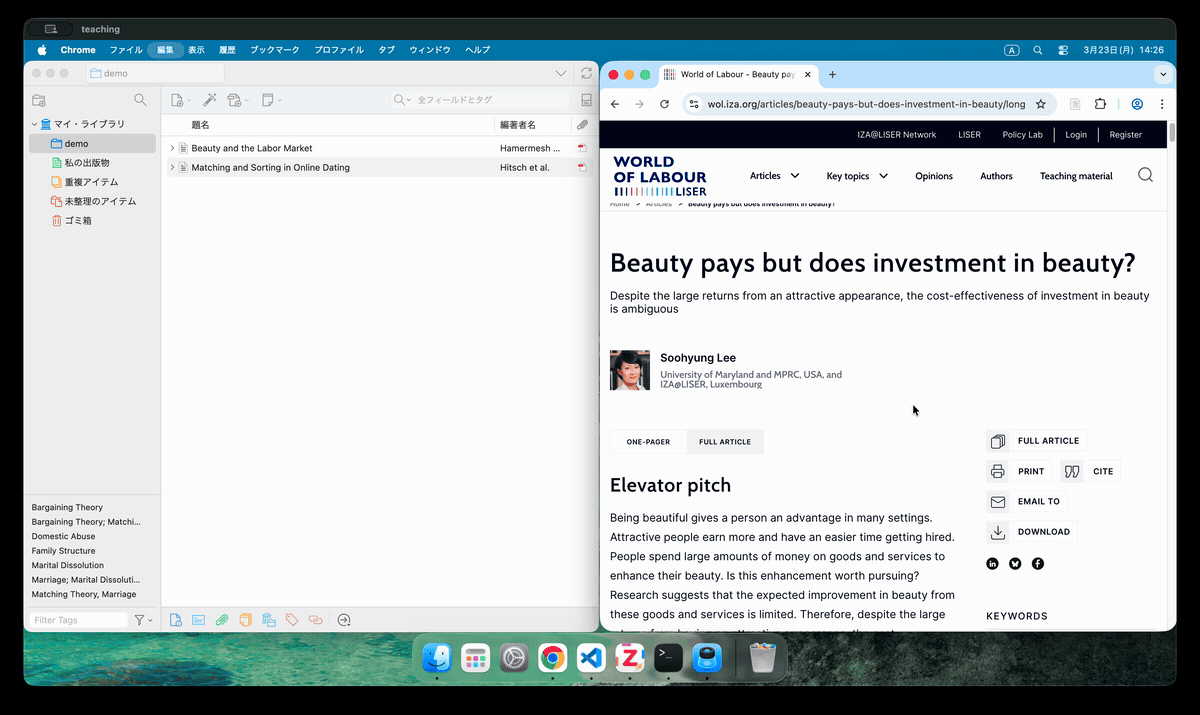The height and width of the screenshot is (715, 1200).
Task: Select the World of Labour browser tab
Action: [736, 75]
